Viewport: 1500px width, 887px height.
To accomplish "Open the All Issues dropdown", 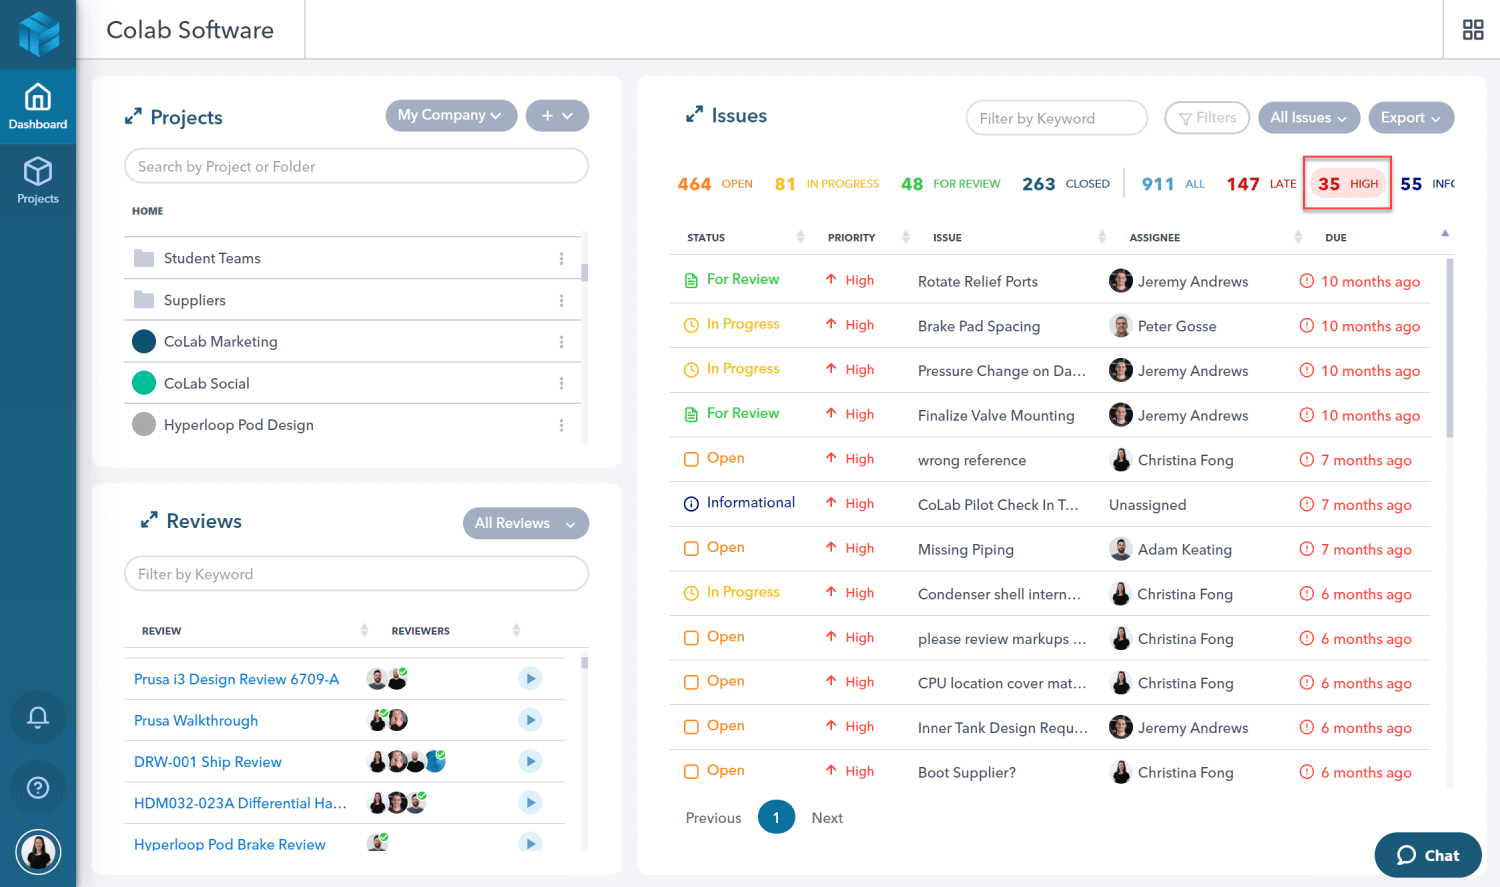I will tap(1308, 117).
